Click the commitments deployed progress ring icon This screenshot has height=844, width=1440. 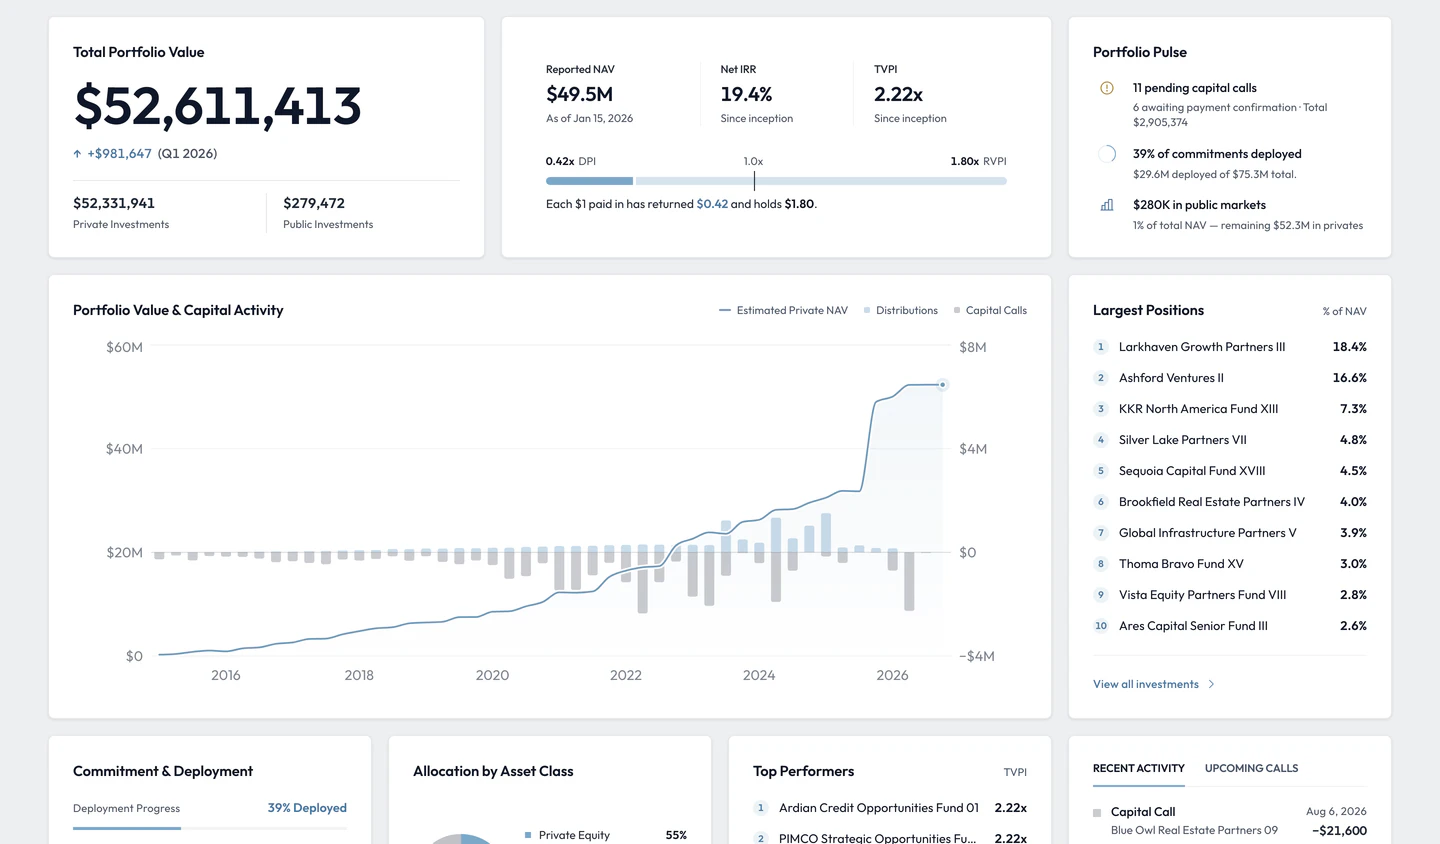pos(1107,154)
